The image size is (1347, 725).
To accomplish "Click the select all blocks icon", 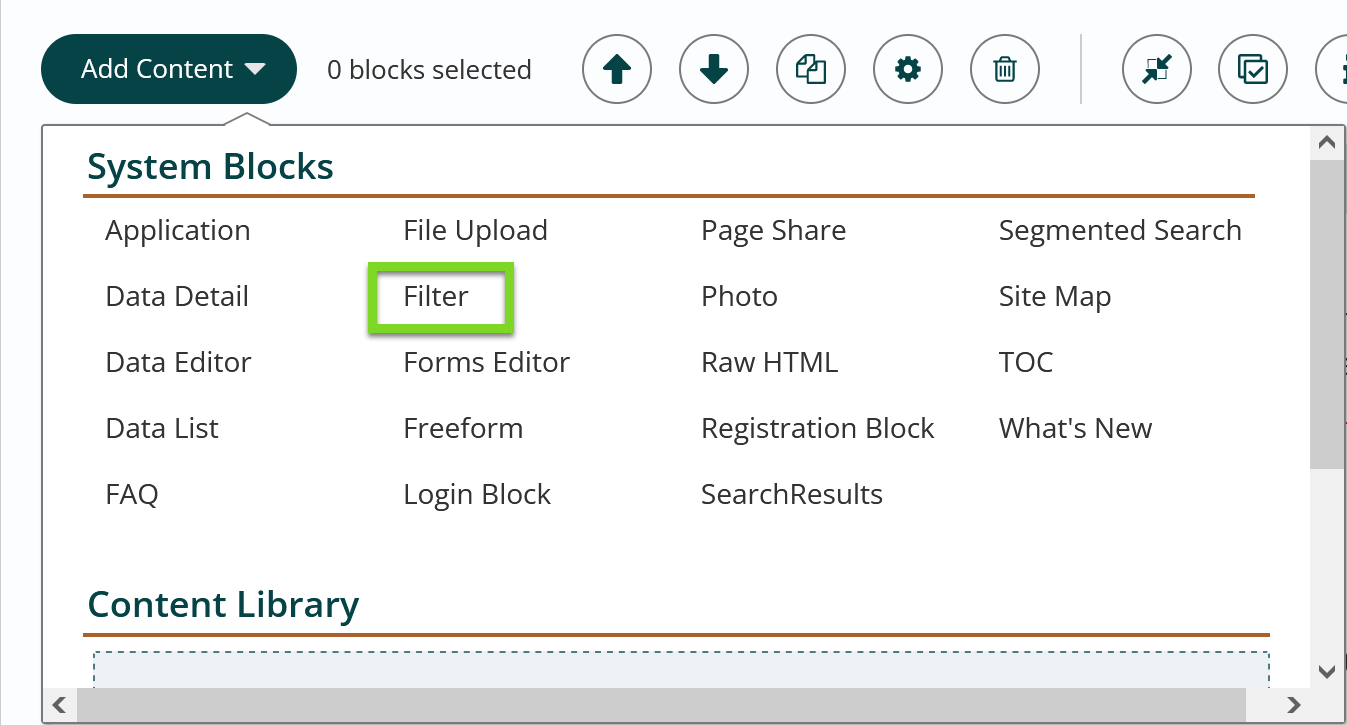I will pos(1253,69).
